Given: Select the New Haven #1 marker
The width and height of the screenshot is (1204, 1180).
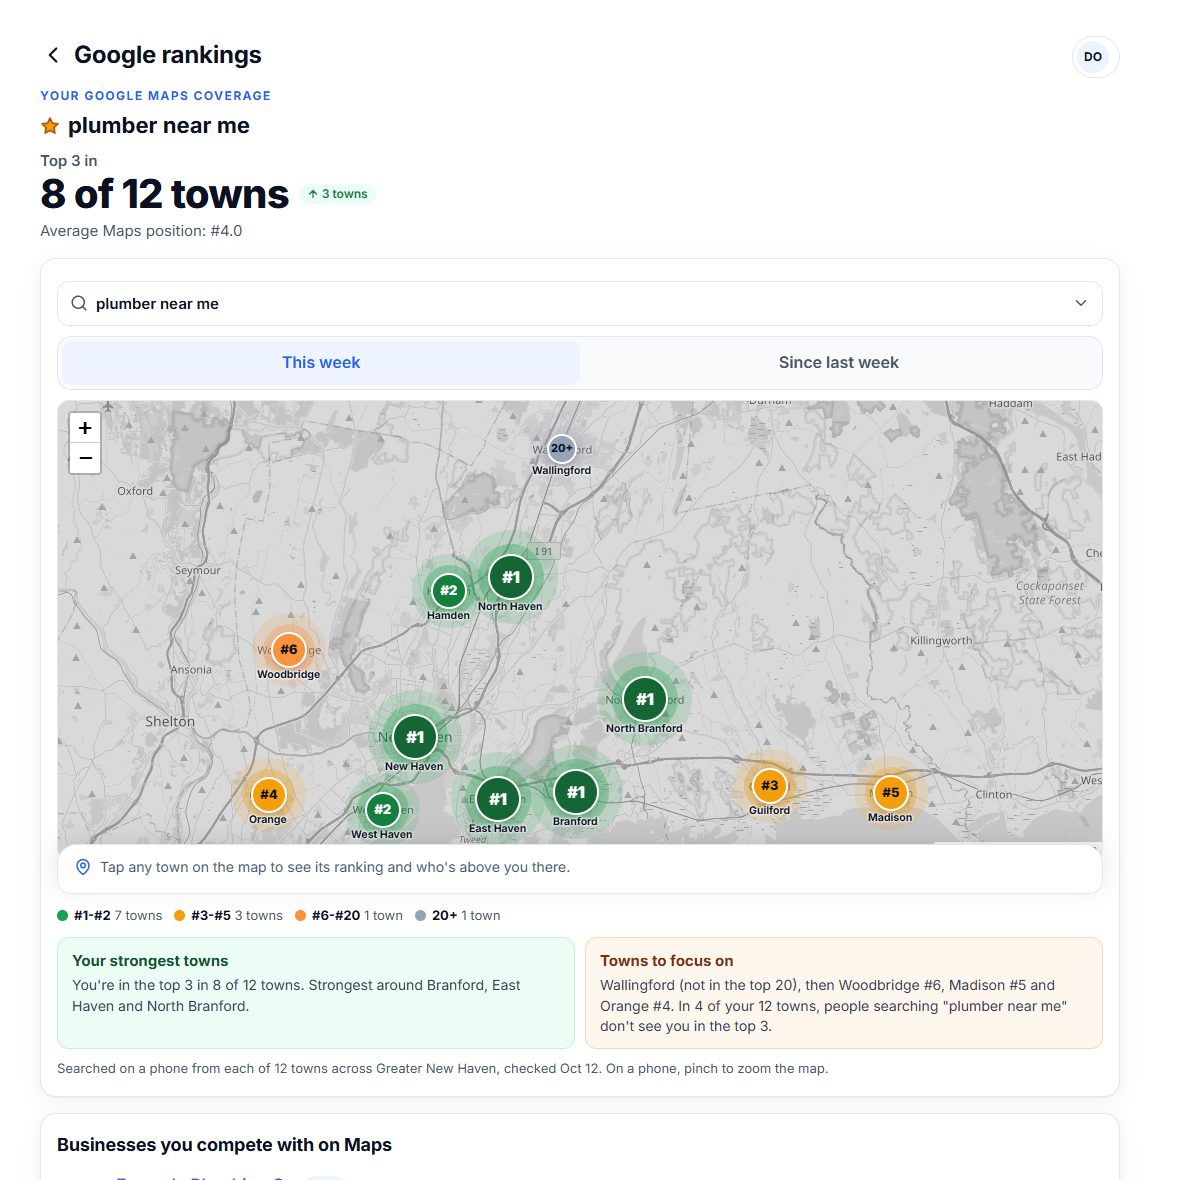Looking at the screenshot, I should click(x=415, y=737).
